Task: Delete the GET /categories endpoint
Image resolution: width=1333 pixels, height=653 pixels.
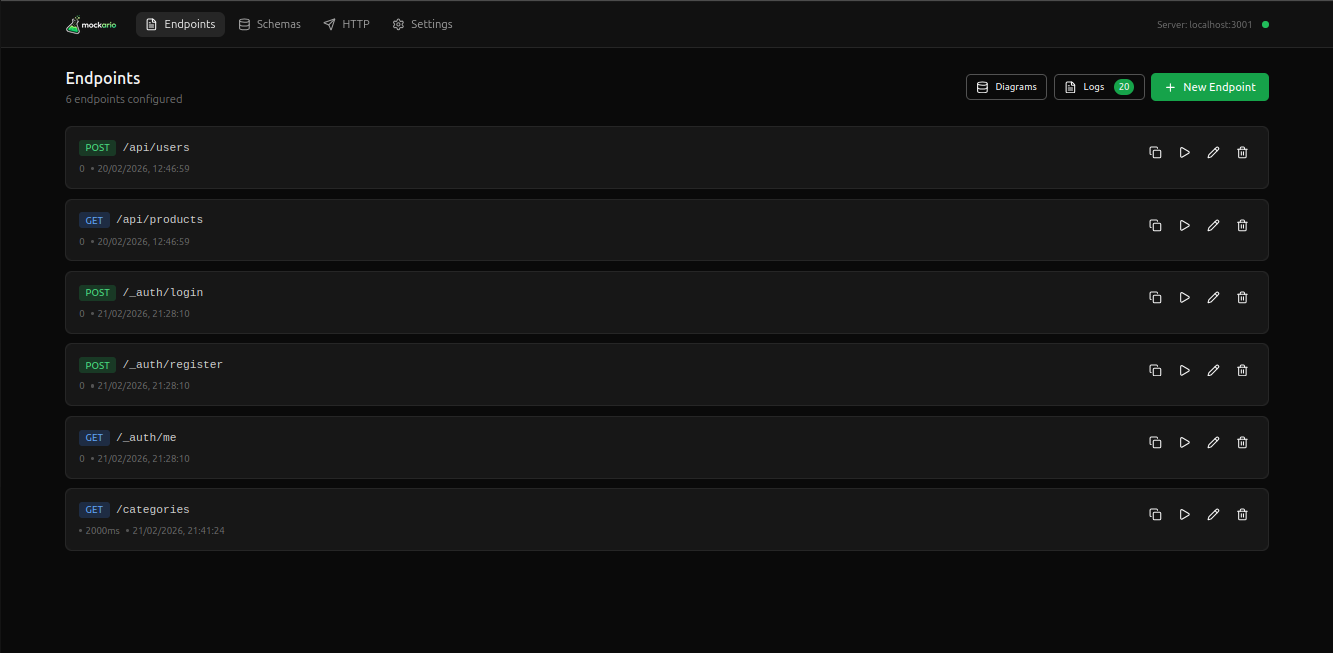Action: [x=1242, y=515]
